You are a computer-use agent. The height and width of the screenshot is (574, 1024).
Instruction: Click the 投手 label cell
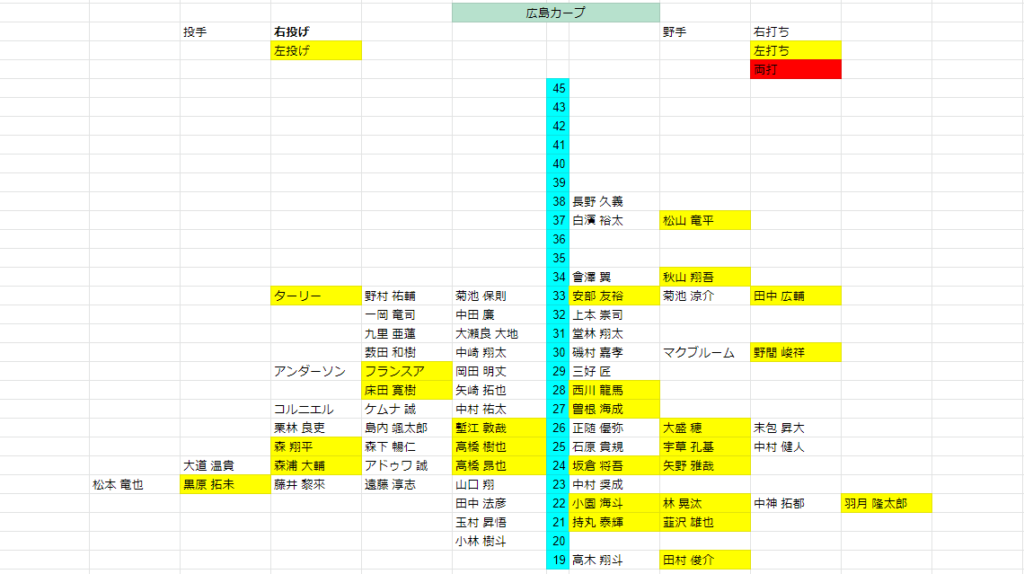[225, 31]
